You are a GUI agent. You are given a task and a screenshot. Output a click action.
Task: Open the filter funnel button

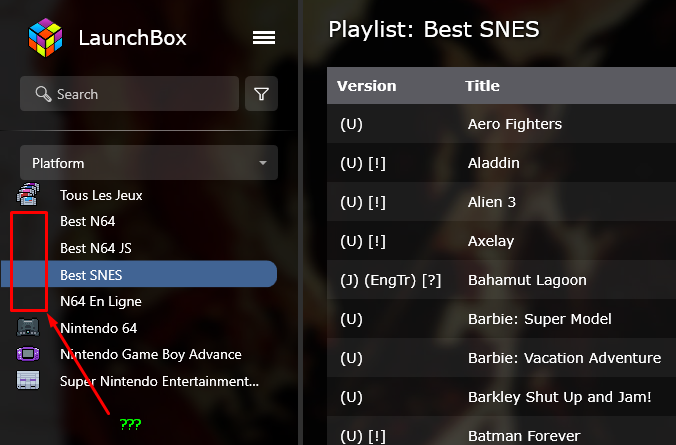click(x=261, y=94)
